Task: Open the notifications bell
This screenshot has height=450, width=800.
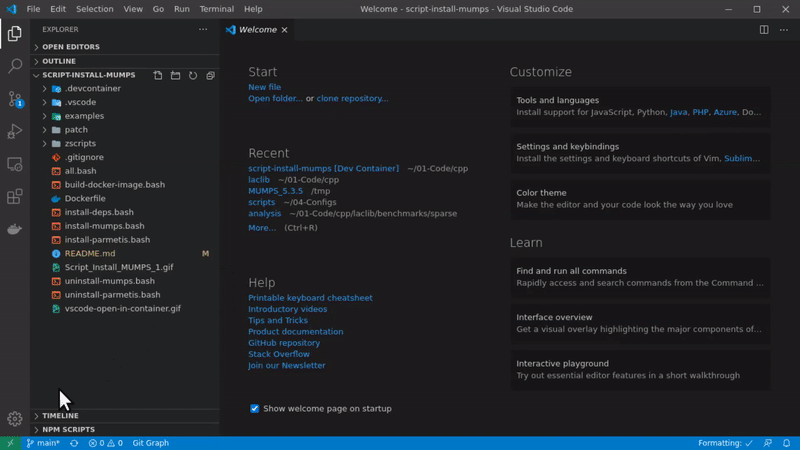Action: (786, 443)
